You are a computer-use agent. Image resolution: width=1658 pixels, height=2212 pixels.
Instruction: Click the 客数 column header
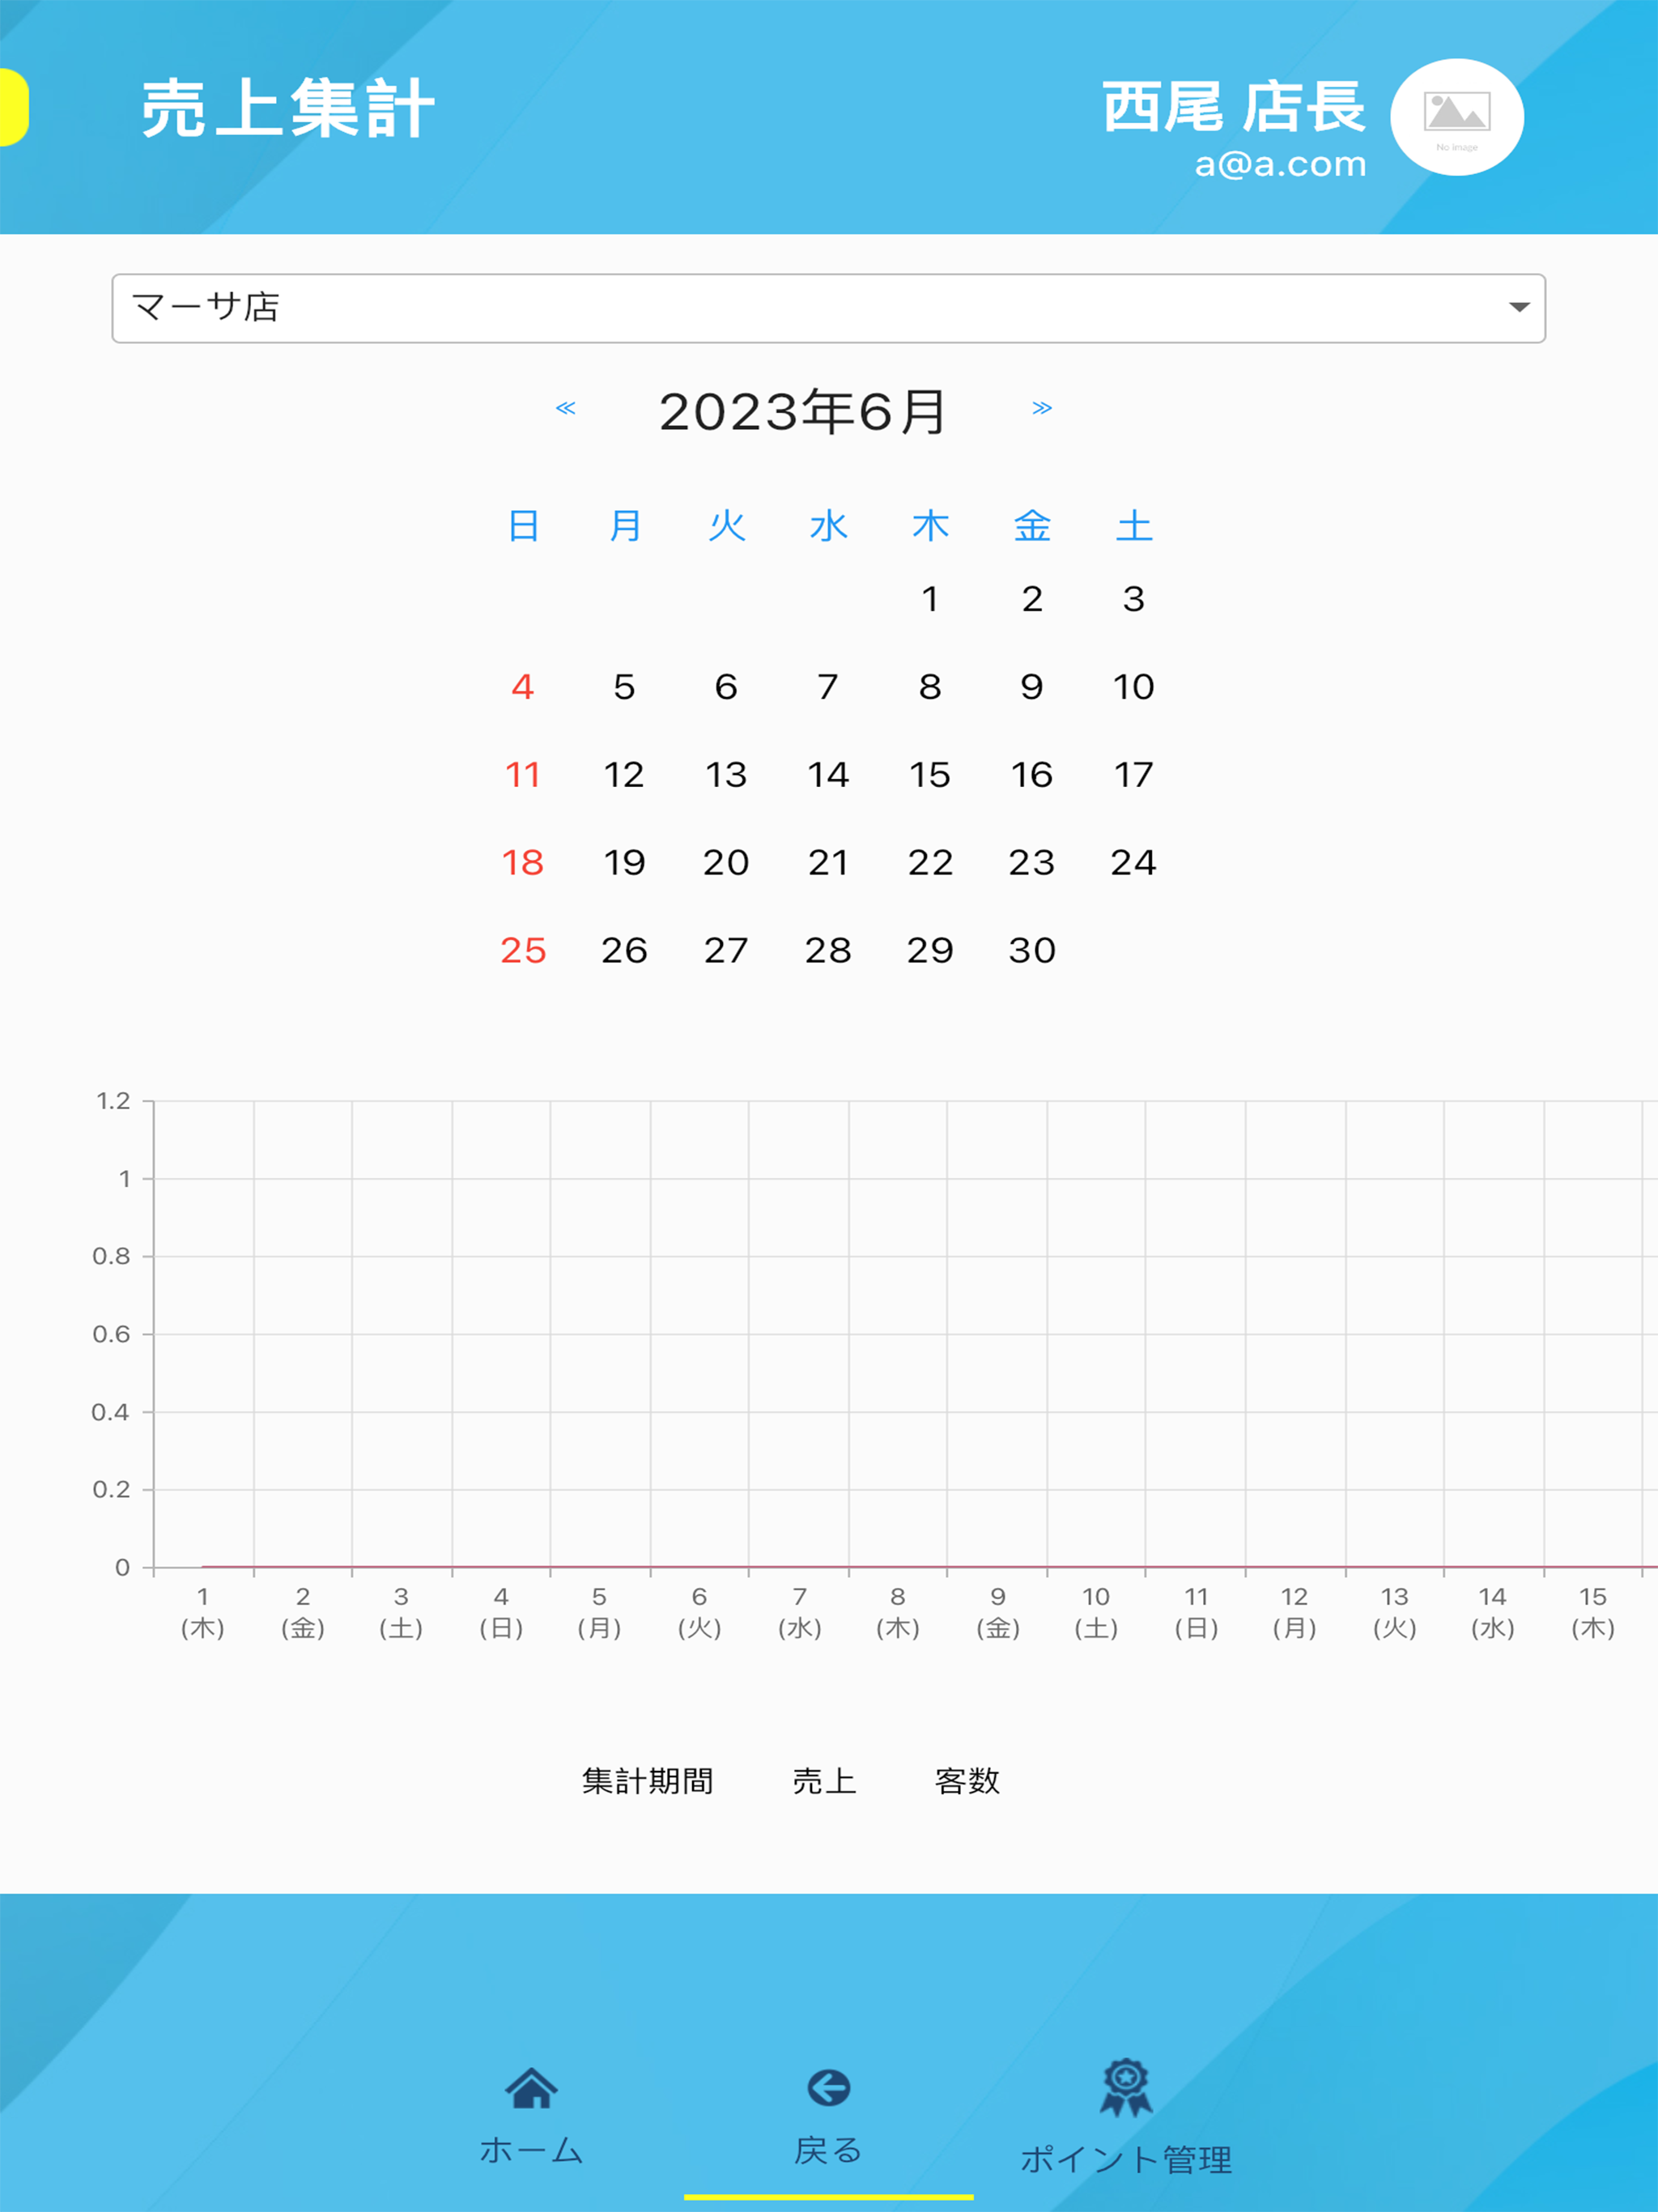click(967, 1781)
